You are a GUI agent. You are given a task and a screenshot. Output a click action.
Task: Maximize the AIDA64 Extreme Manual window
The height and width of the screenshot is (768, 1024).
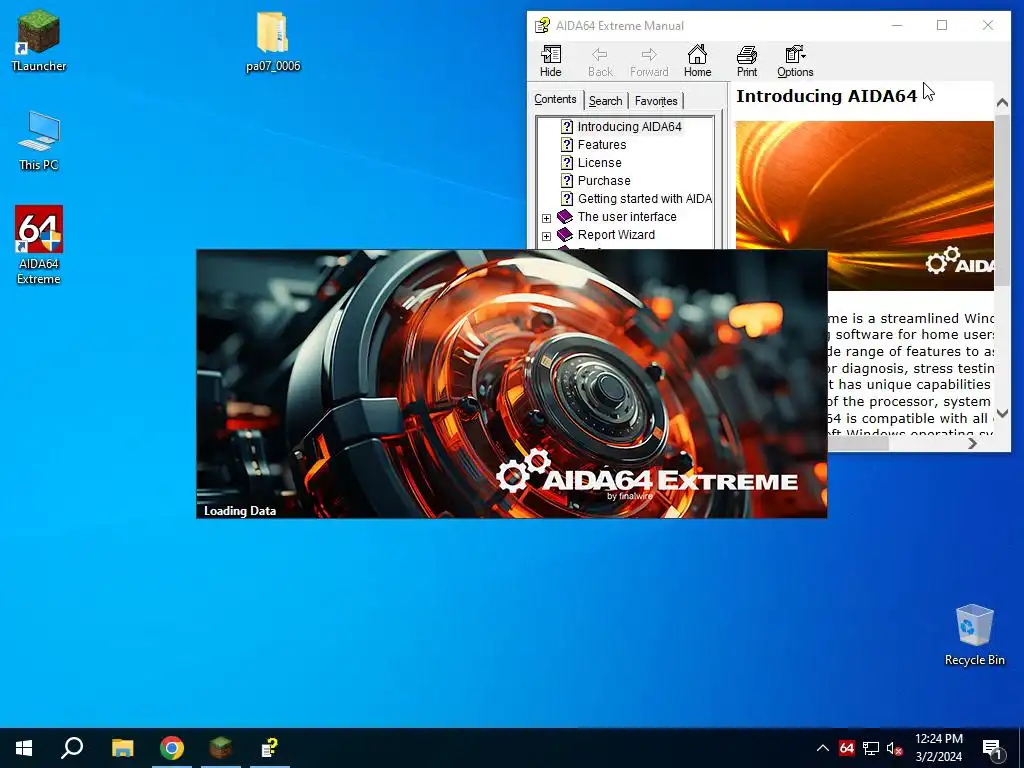942,25
